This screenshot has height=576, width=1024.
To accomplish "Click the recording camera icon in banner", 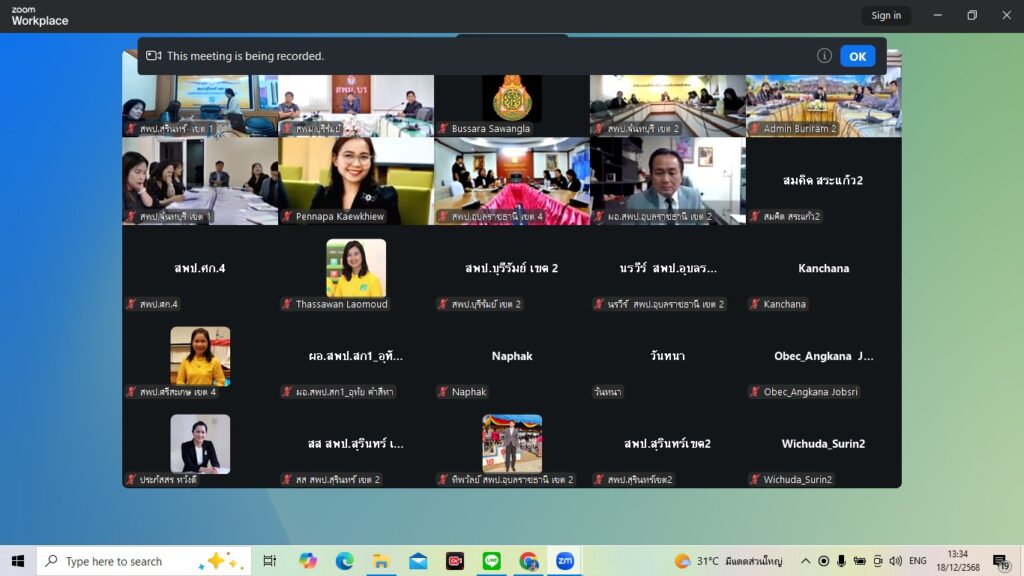I will tap(153, 56).
